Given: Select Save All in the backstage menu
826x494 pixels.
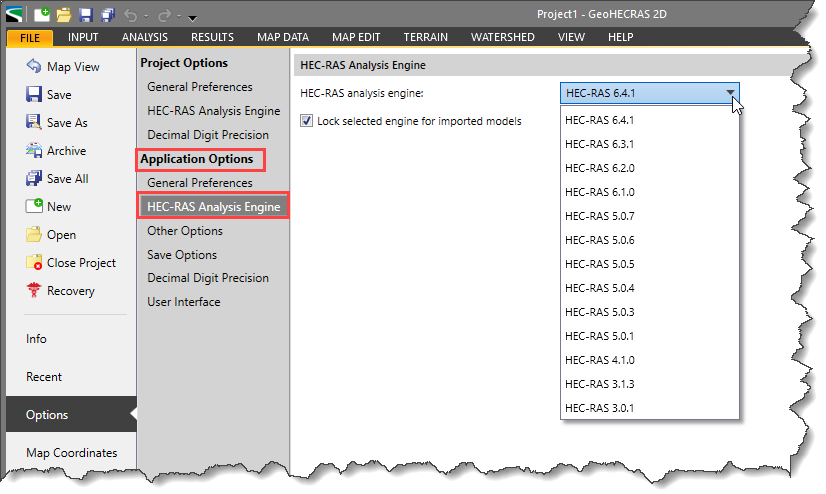Looking at the screenshot, I should 67,179.
